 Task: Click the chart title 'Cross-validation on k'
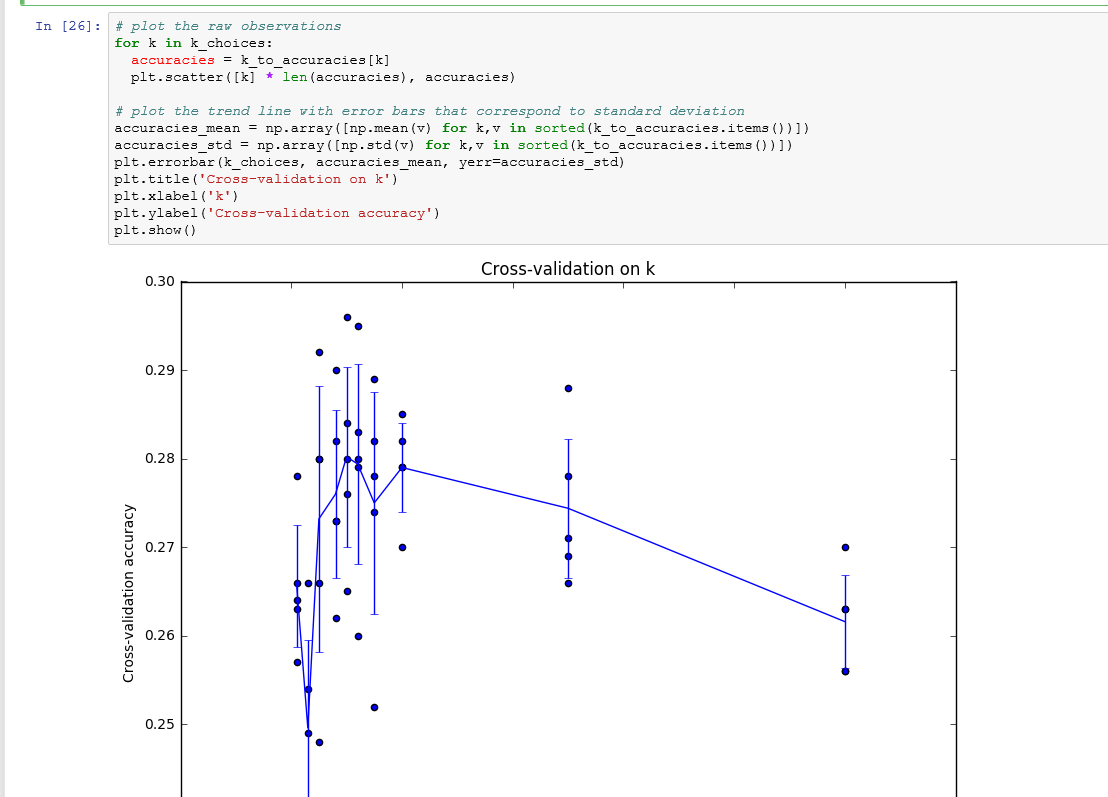pyautogui.click(x=567, y=268)
